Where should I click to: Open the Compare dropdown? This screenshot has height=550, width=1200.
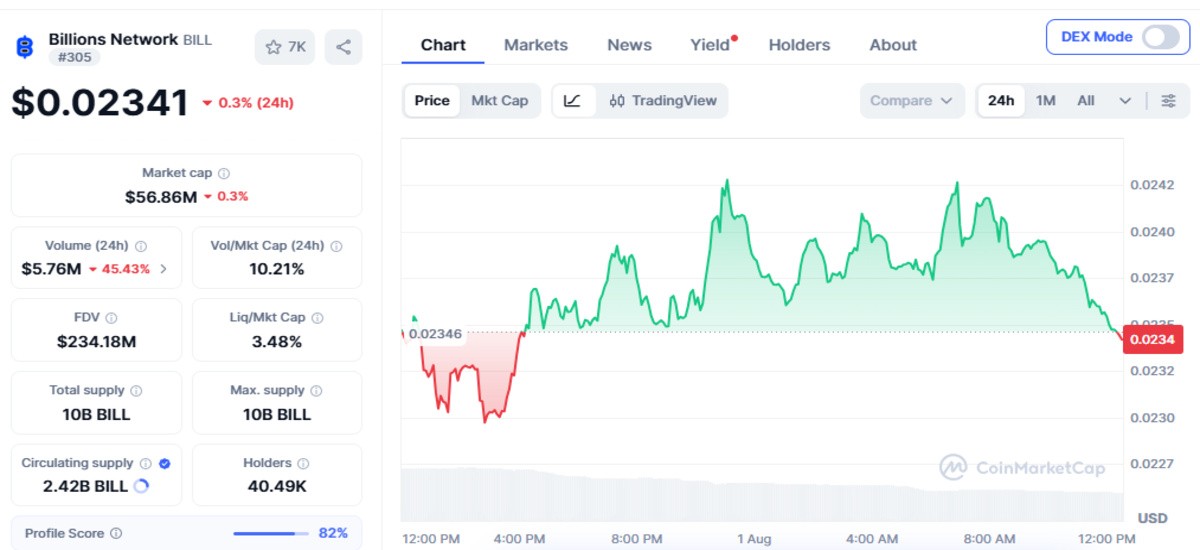[911, 101]
